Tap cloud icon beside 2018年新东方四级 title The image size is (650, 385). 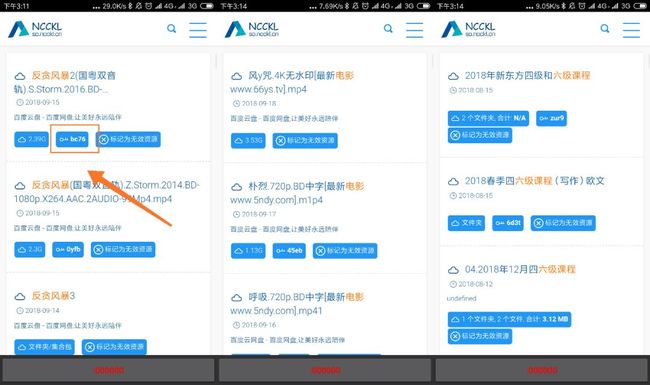tap(454, 76)
